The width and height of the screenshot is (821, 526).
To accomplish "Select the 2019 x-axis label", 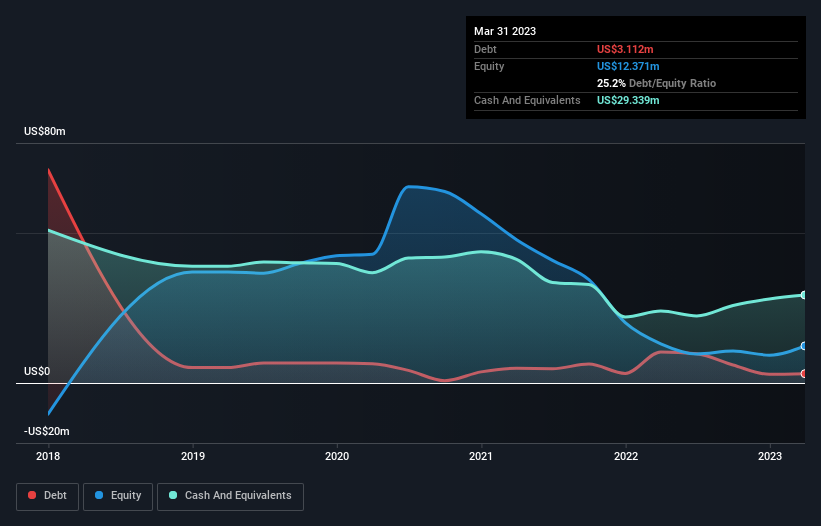I will [193, 456].
